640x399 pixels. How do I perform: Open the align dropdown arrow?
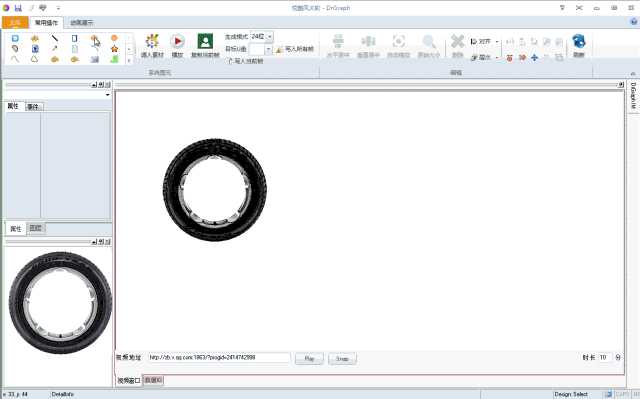click(x=497, y=42)
